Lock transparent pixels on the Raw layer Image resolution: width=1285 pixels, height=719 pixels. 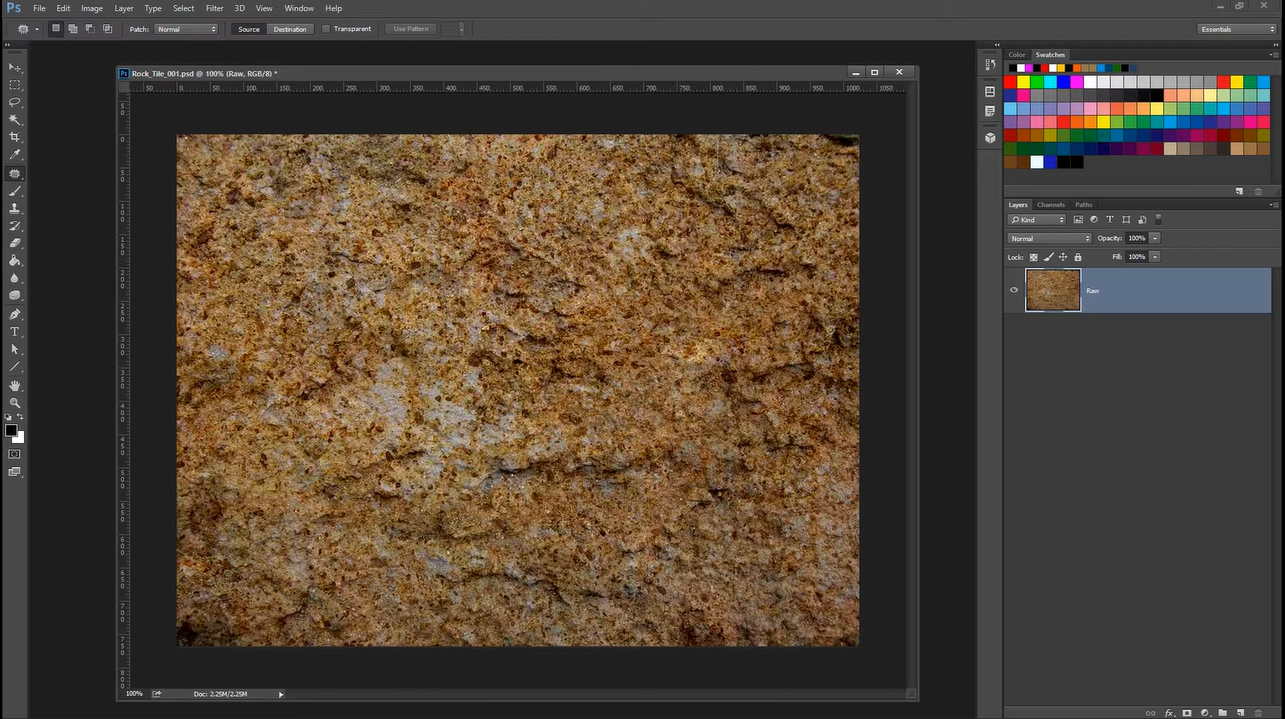pos(1034,257)
